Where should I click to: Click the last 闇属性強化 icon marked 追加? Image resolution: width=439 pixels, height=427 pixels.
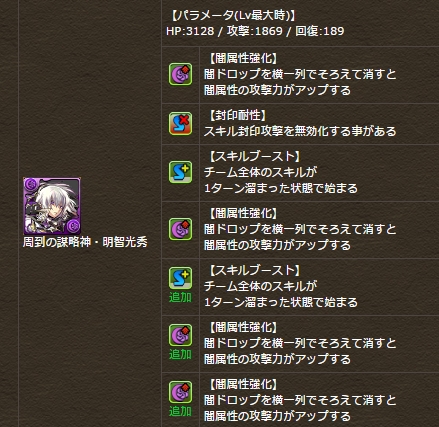pos(180,392)
